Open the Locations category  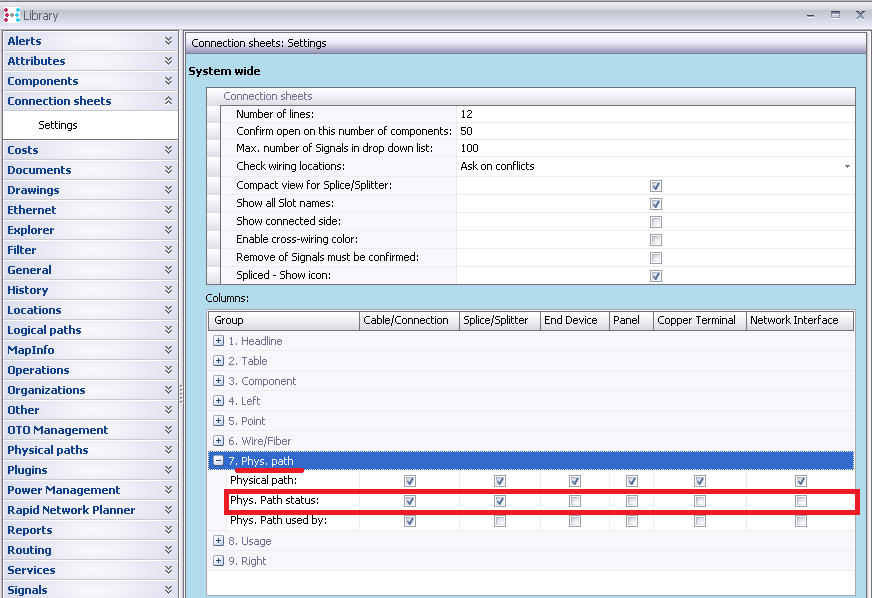90,310
